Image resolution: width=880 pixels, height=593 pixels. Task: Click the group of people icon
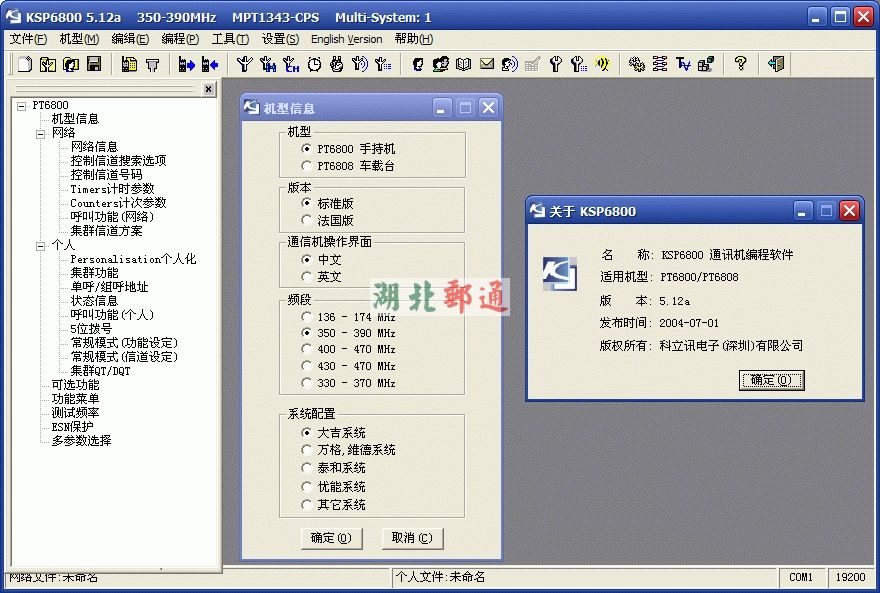[441, 64]
